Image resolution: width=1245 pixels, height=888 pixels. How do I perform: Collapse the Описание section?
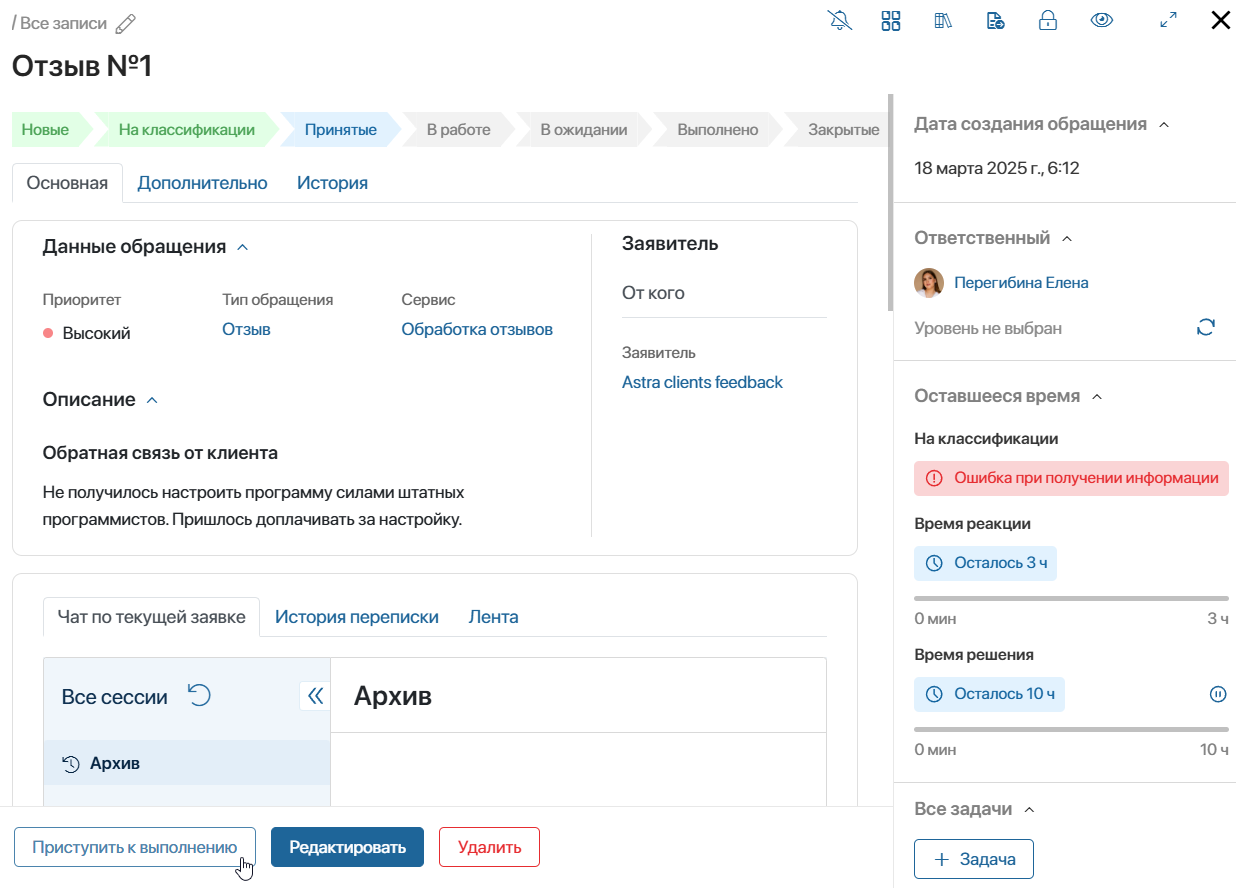(x=152, y=400)
